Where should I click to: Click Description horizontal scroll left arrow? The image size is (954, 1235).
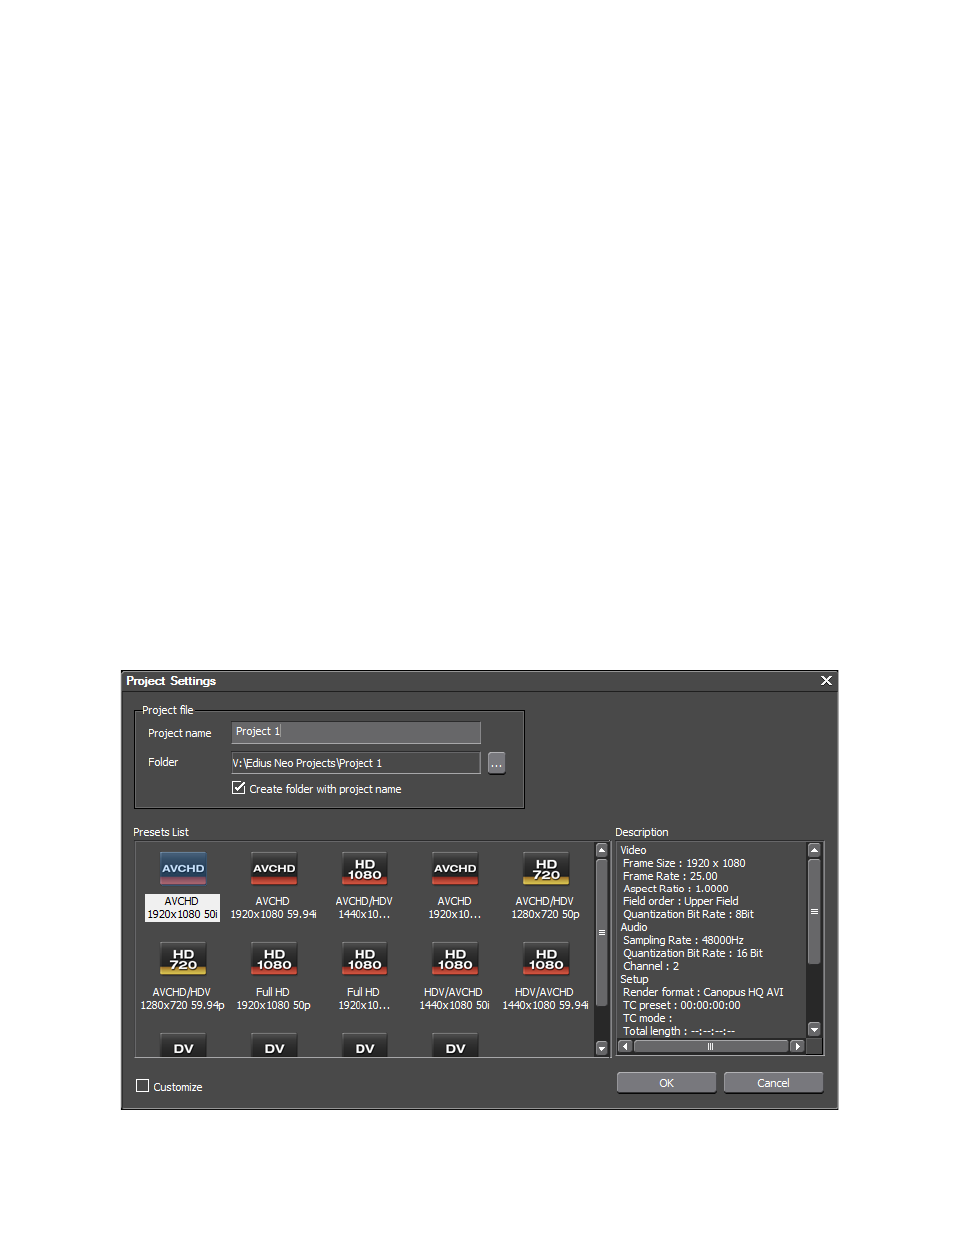point(625,1046)
